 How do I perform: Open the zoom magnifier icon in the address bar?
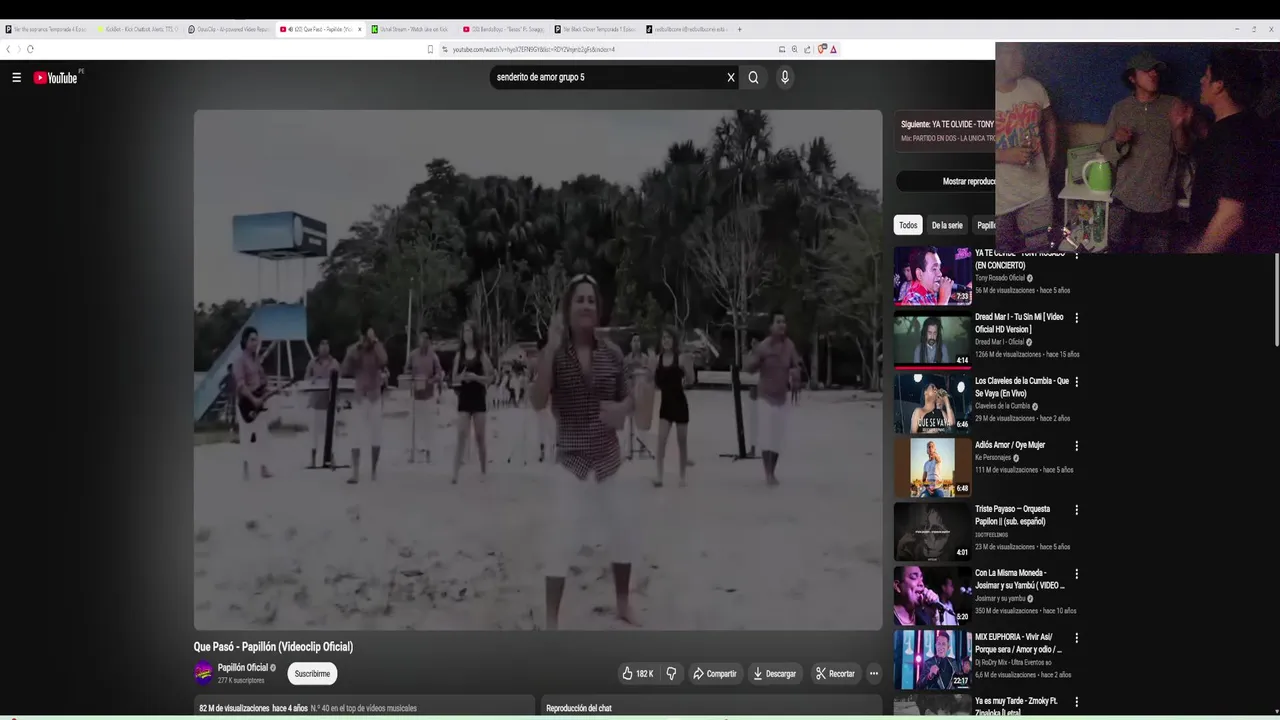pyautogui.click(x=795, y=49)
